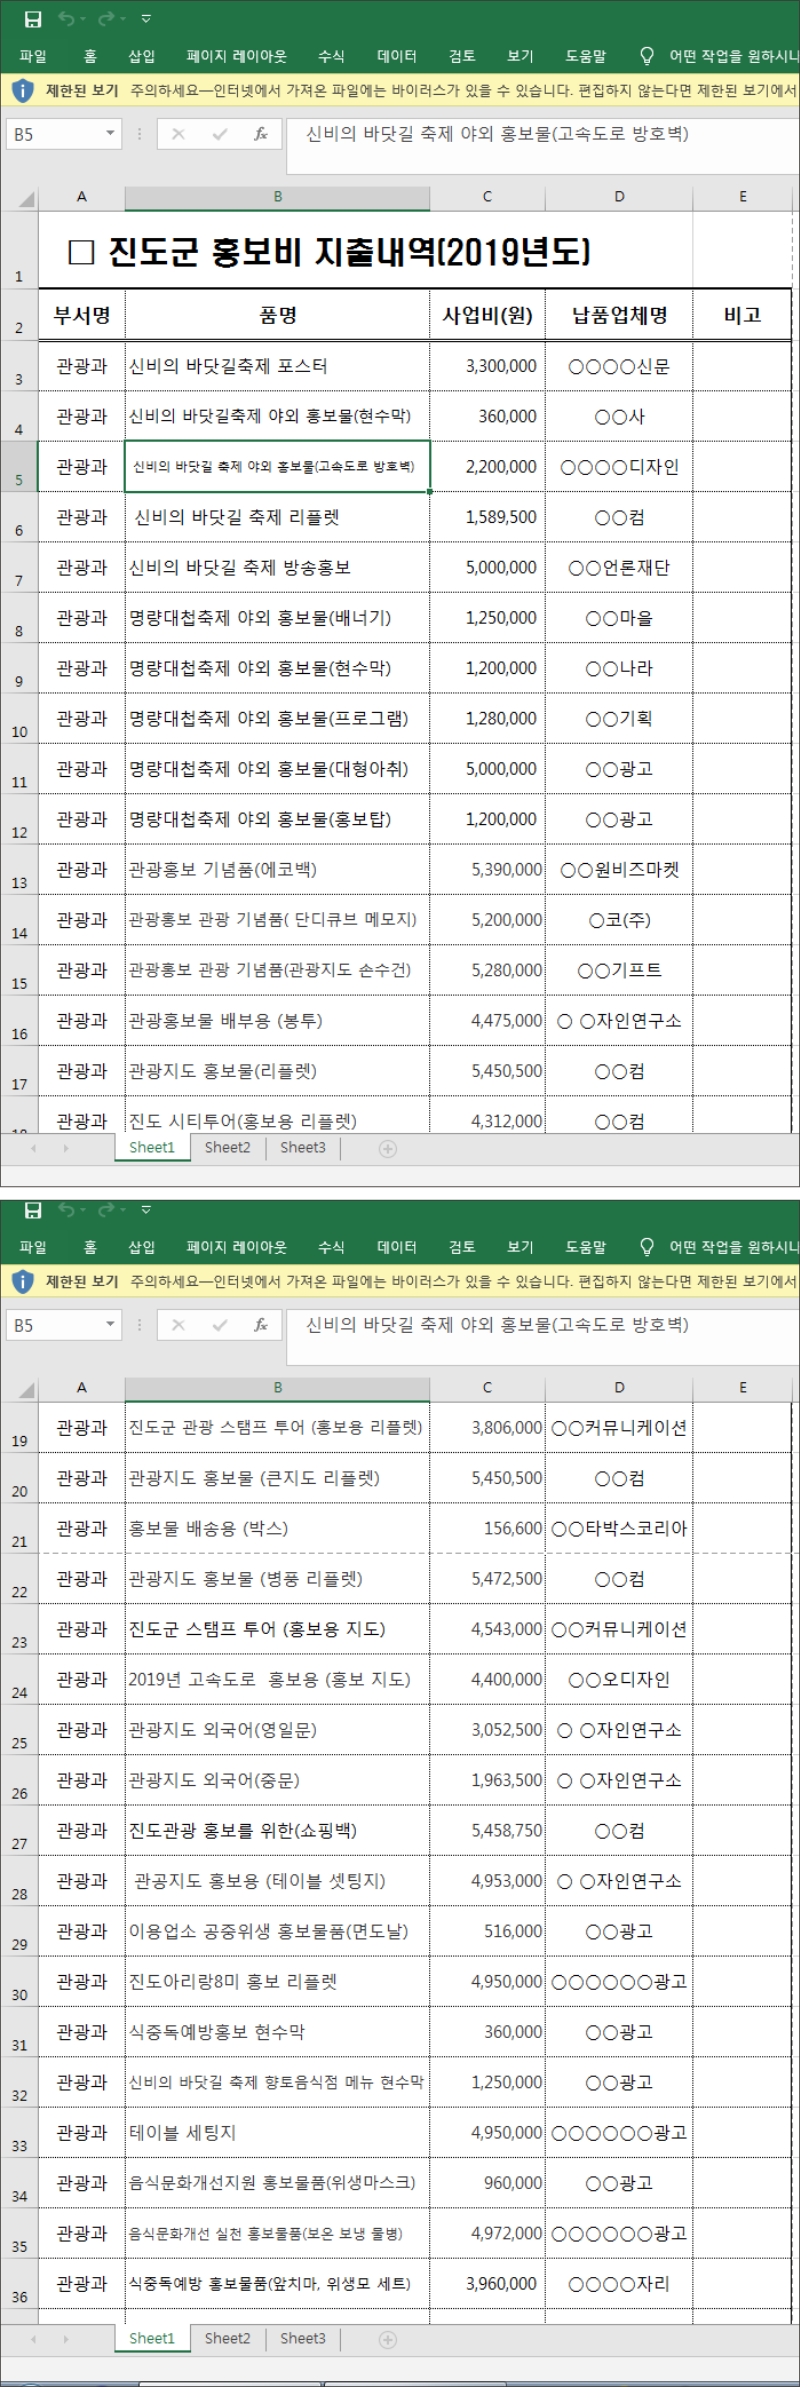
Task: Click the formula bar Enter checkmark in upper window
Action: point(220,134)
